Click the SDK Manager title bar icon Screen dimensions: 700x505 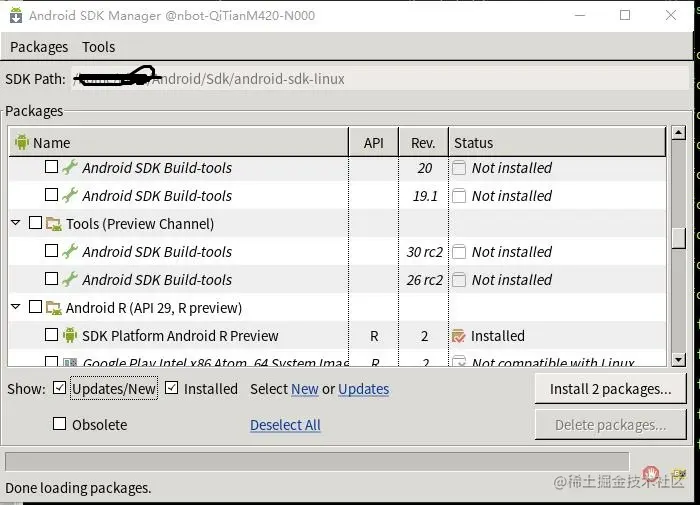point(16,16)
